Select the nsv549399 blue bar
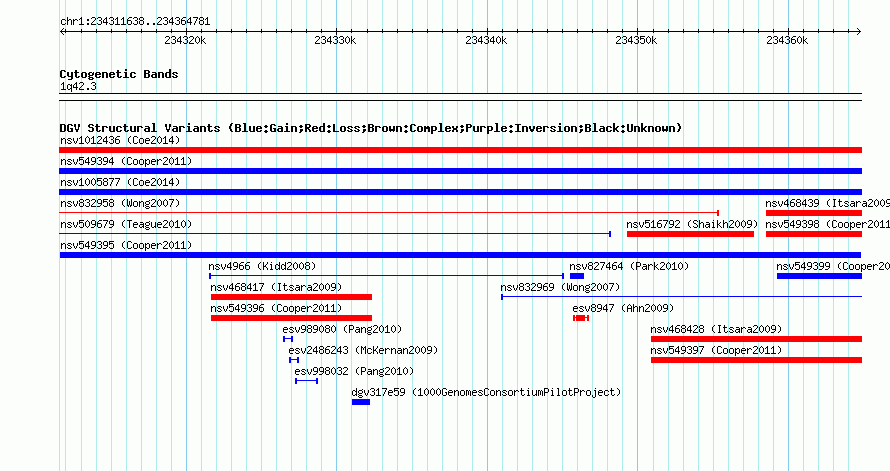Viewport: 890px width, 471px height. [819, 276]
